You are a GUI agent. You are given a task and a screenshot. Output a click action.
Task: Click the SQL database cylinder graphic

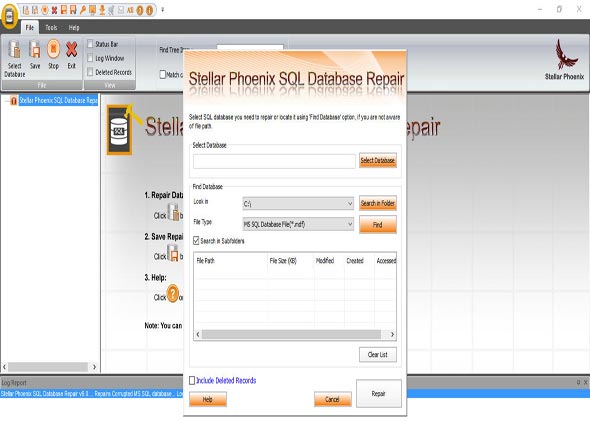click(119, 130)
